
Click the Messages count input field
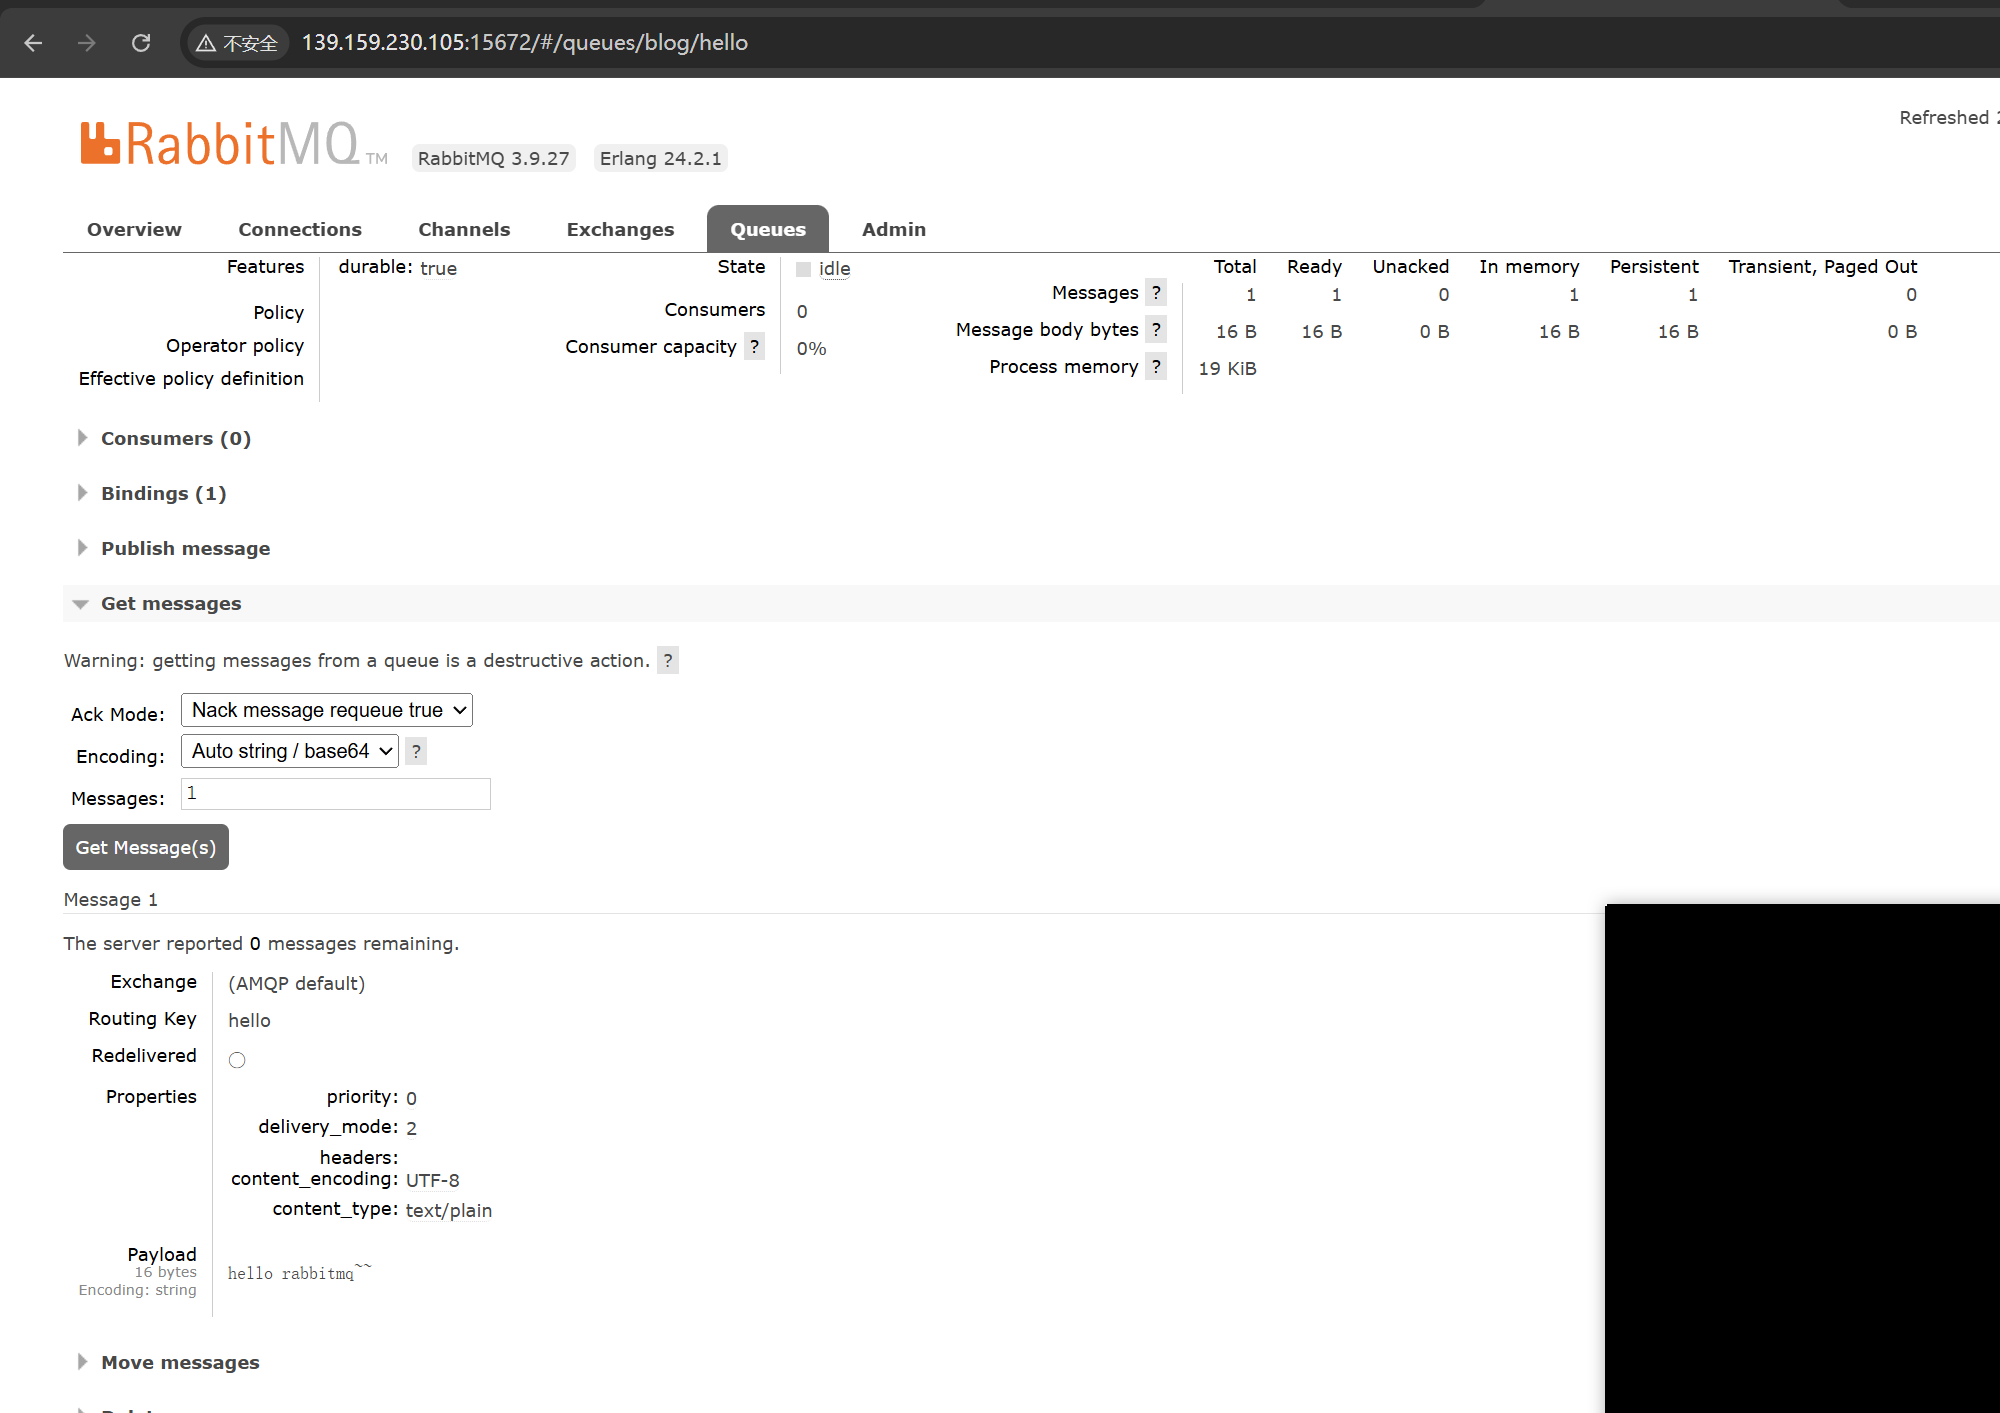[336, 795]
